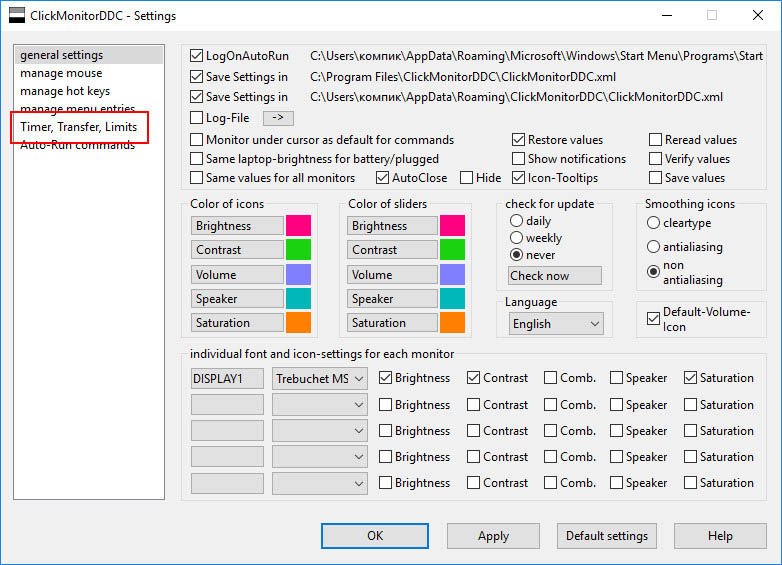Viewport: 782px width, 565px height.
Task: Enable Speaker for DISPLAY1
Action: (616, 377)
